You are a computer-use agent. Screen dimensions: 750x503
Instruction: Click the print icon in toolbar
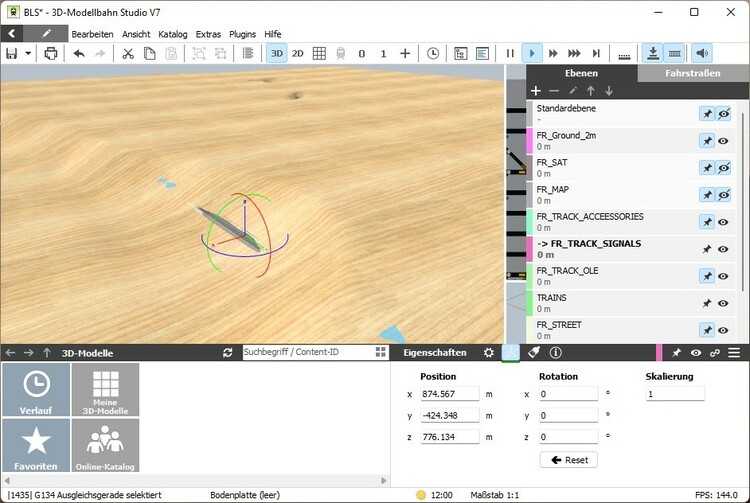point(50,53)
